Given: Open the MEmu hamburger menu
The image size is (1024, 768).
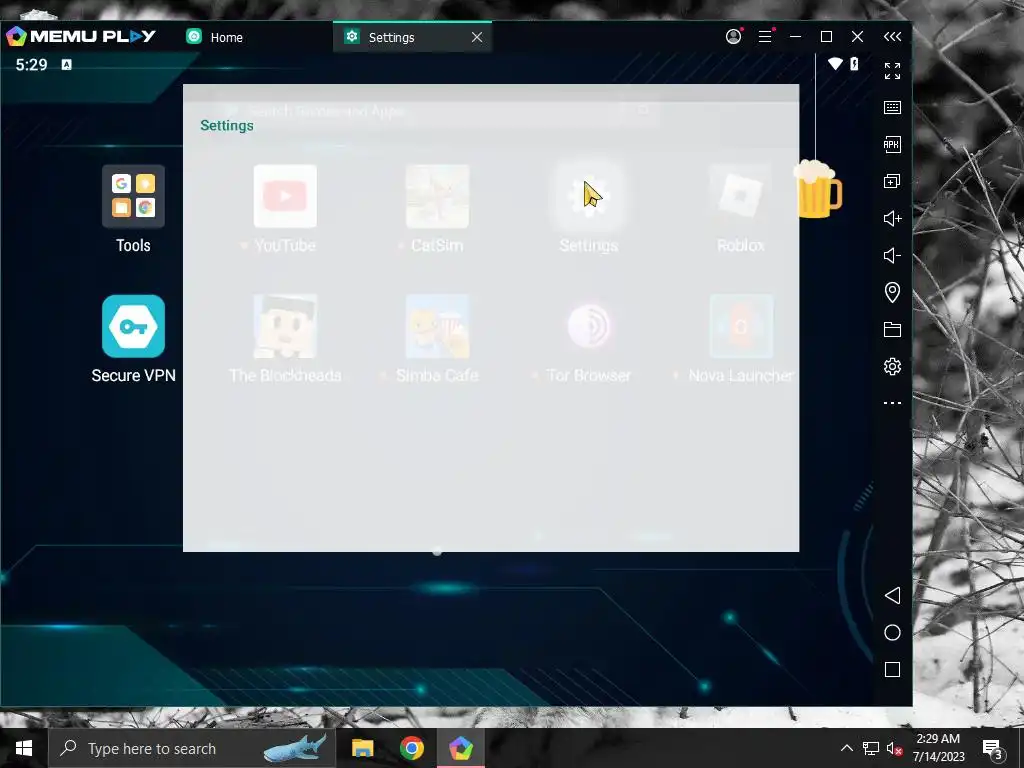Looking at the screenshot, I should pos(765,37).
